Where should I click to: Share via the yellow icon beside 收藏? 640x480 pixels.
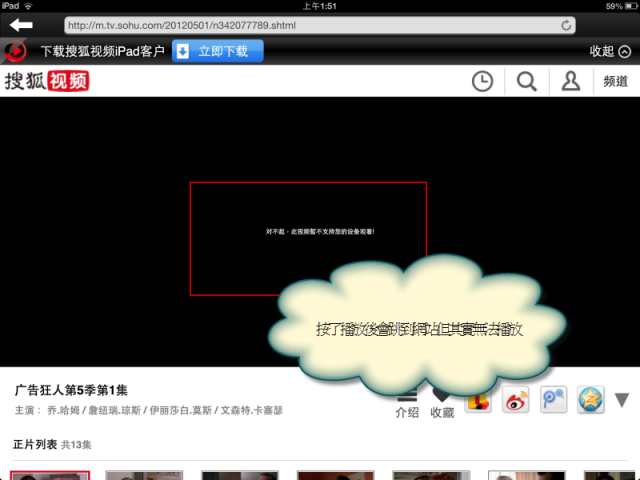click(478, 402)
